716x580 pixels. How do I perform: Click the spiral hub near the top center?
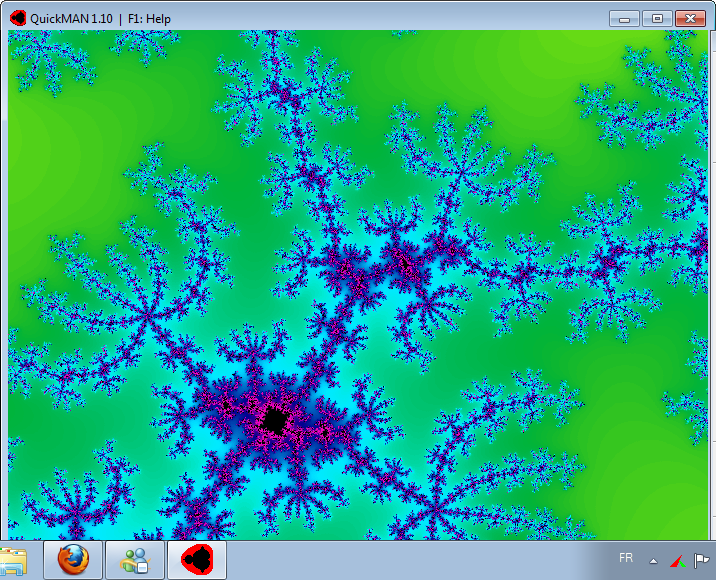click(x=287, y=96)
